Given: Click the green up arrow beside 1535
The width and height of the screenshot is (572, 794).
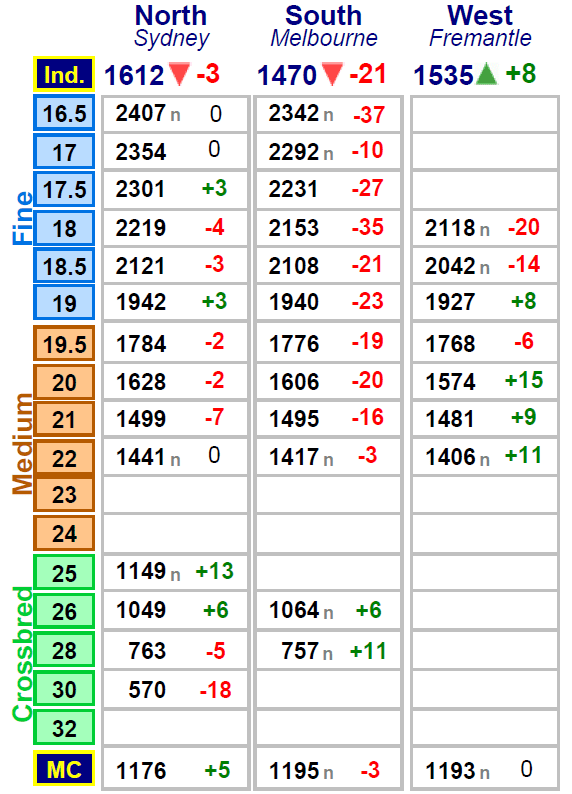Looking at the screenshot, I should (486, 74).
